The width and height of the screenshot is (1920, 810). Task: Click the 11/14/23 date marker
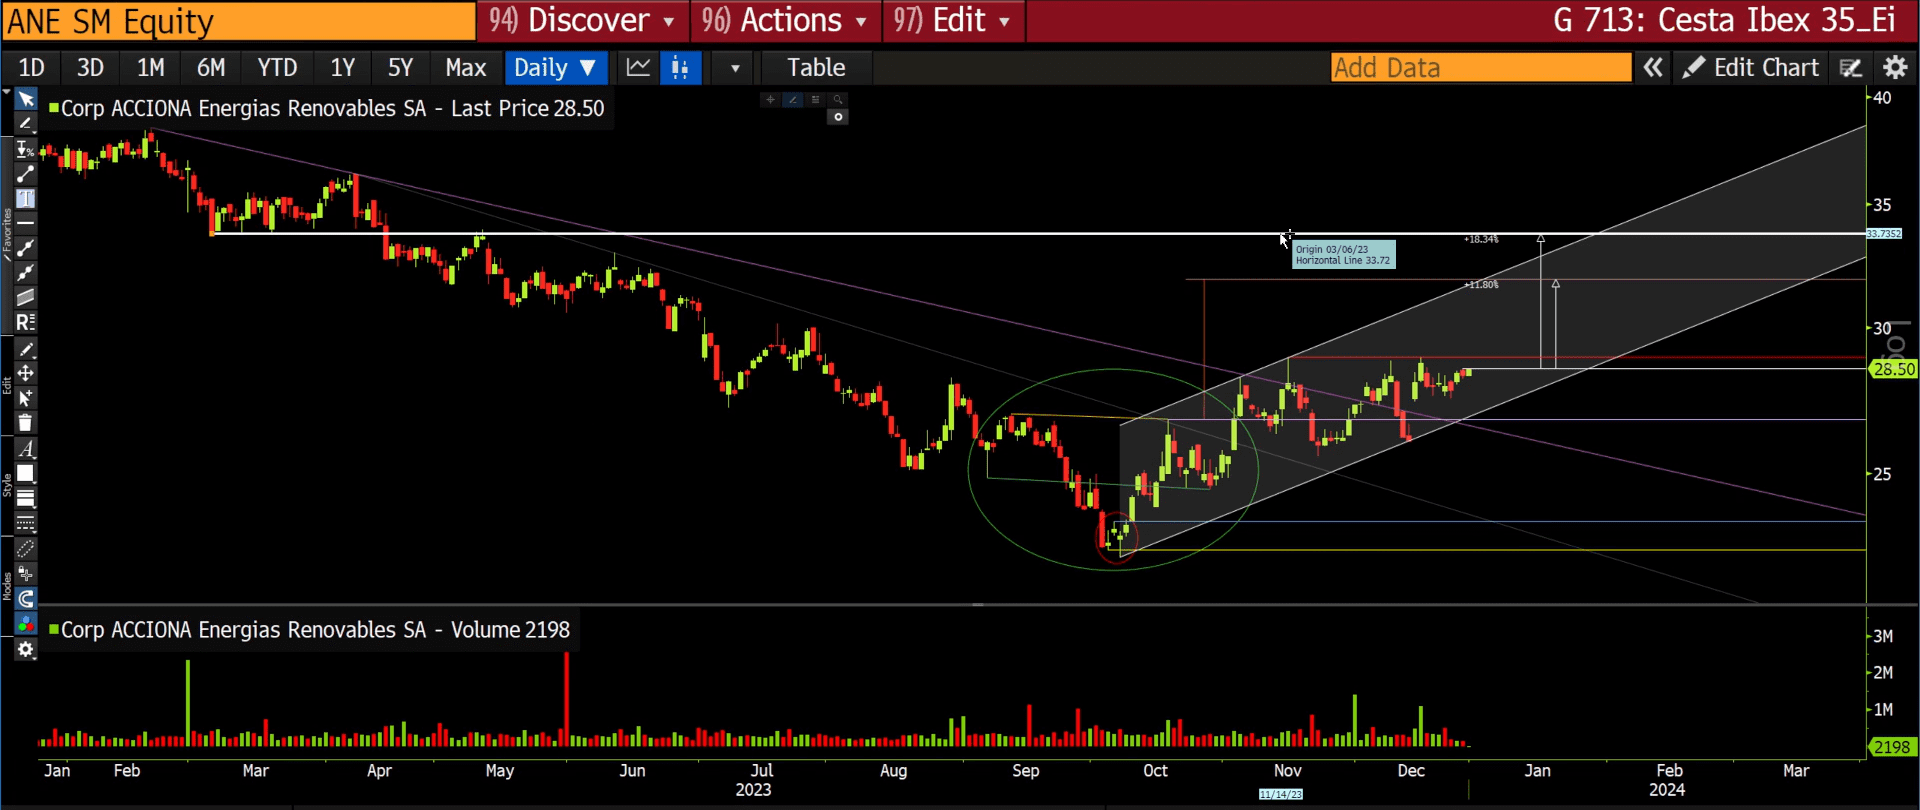pos(1281,795)
